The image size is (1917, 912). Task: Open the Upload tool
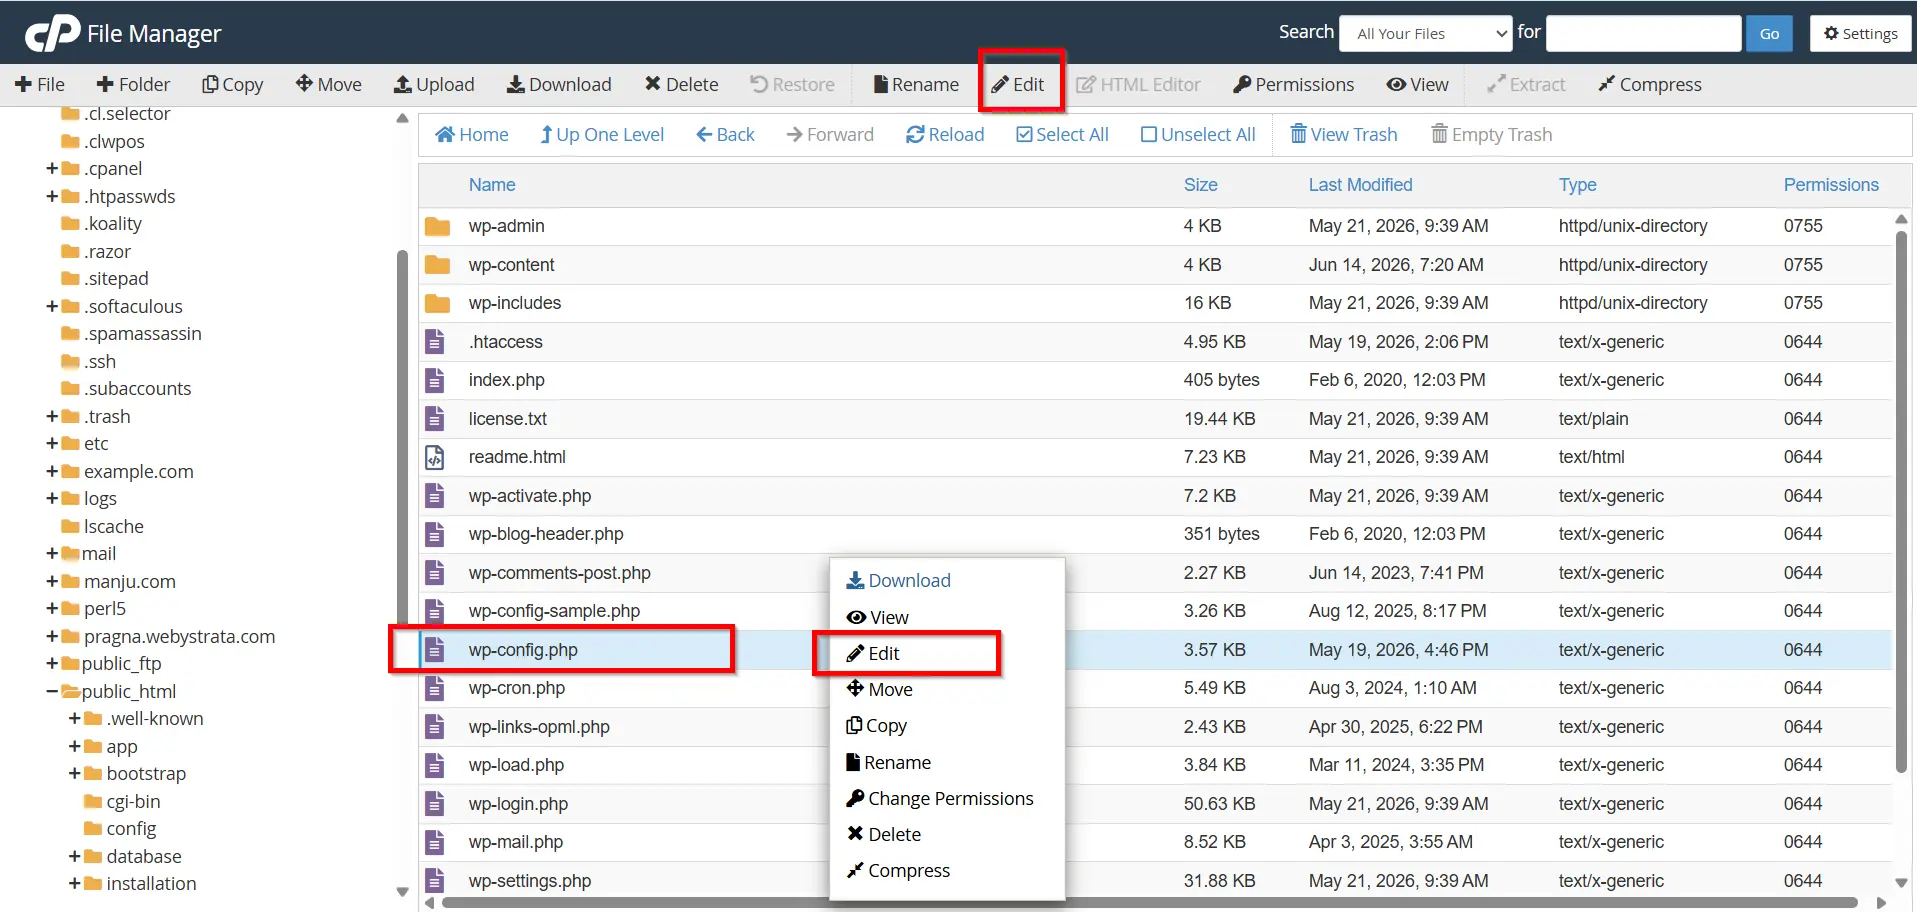click(x=434, y=85)
